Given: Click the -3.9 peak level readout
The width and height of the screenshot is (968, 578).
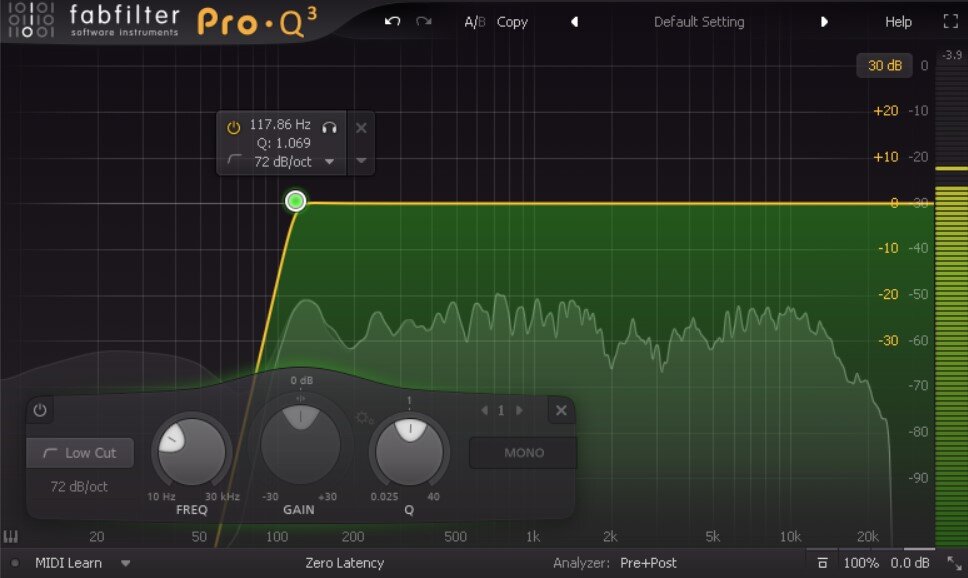Looking at the screenshot, I should (951, 55).
